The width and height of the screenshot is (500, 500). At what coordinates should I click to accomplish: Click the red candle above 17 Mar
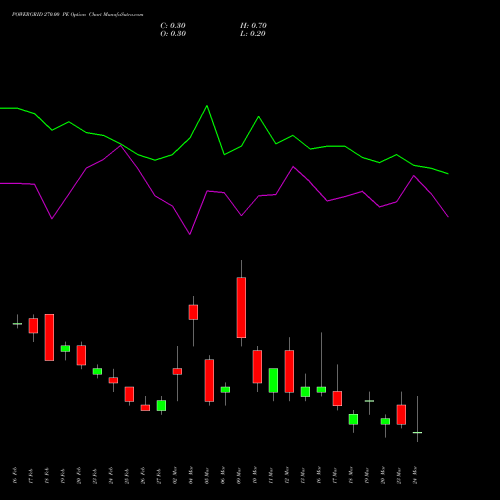(x=337, y=398)
